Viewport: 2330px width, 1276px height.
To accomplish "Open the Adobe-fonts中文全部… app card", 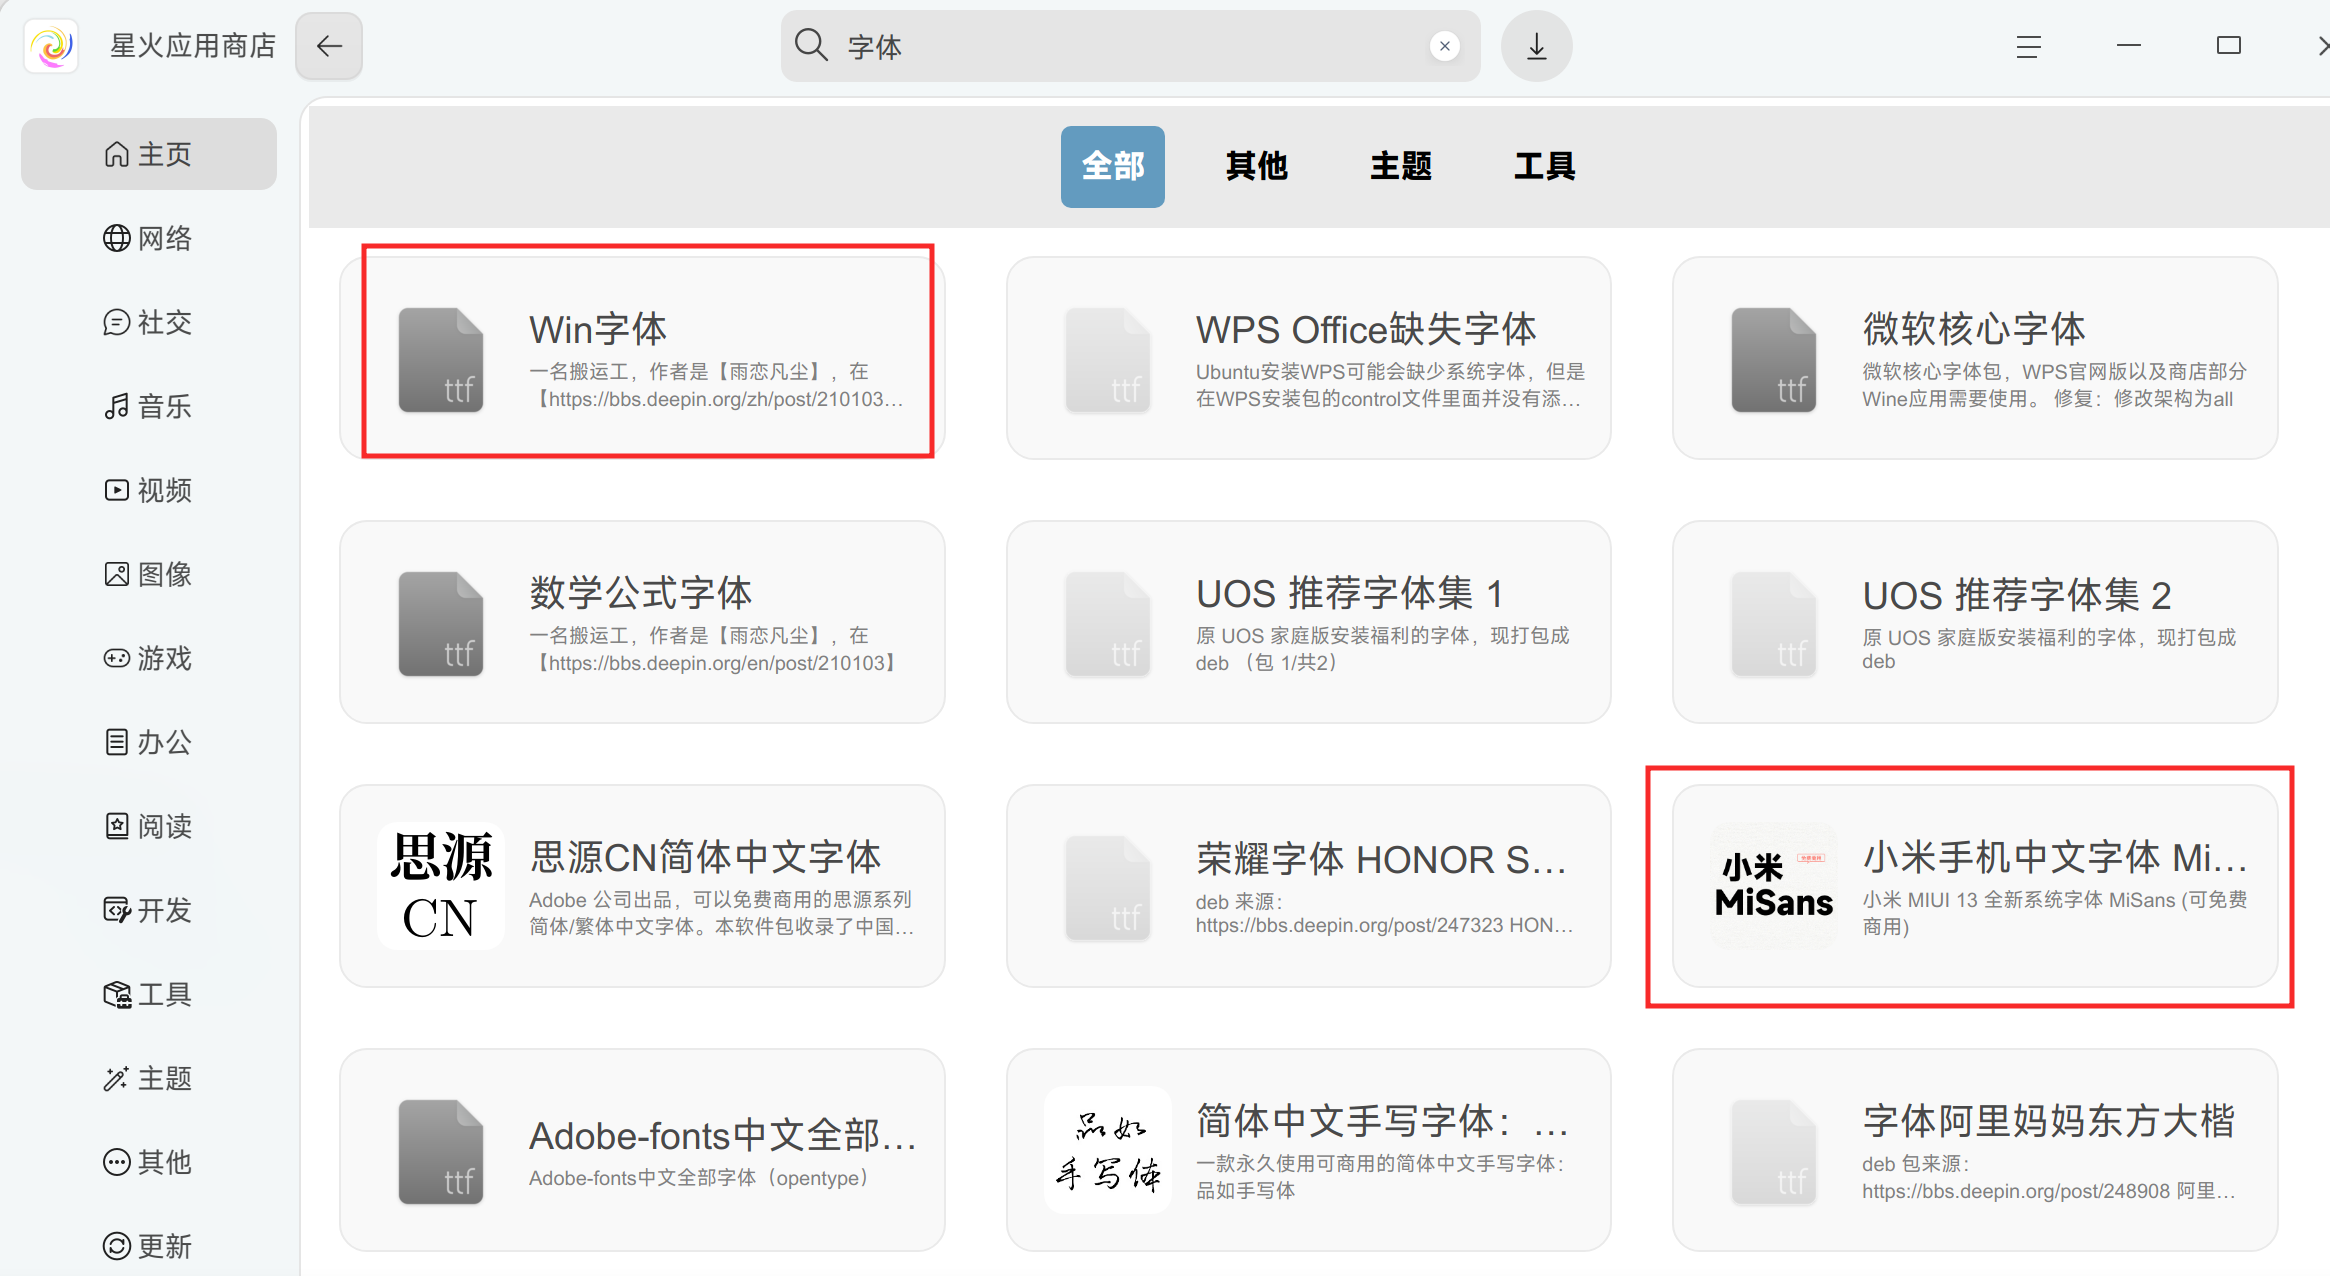I will click(643, 1150).
